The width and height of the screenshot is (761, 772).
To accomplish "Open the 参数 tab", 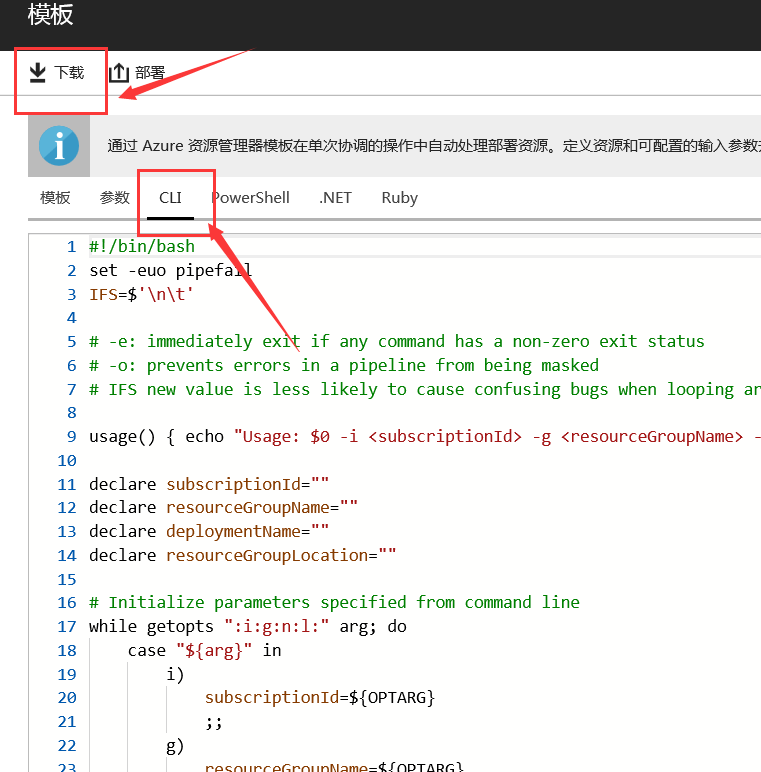I will 115,197.
